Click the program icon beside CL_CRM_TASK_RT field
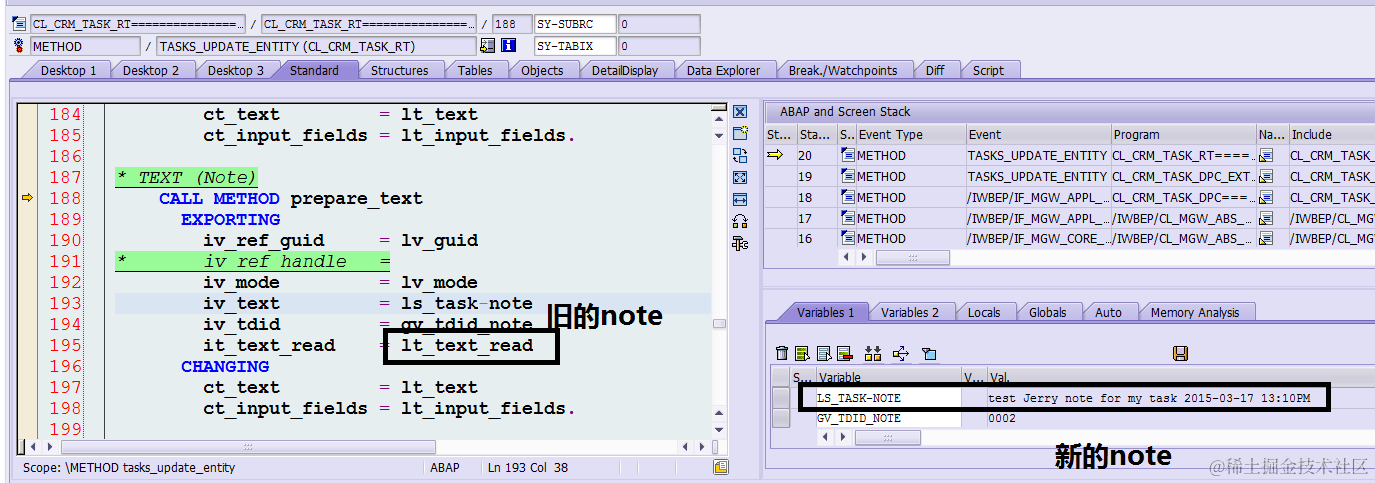Viewport: 1375px width, 483px height. coord(19,24)
